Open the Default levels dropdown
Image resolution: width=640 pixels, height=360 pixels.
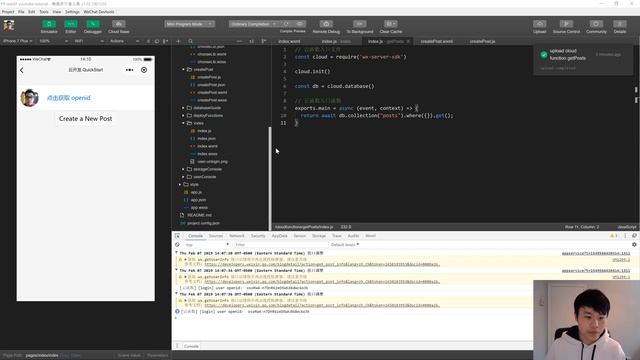(x=345, y=245)
